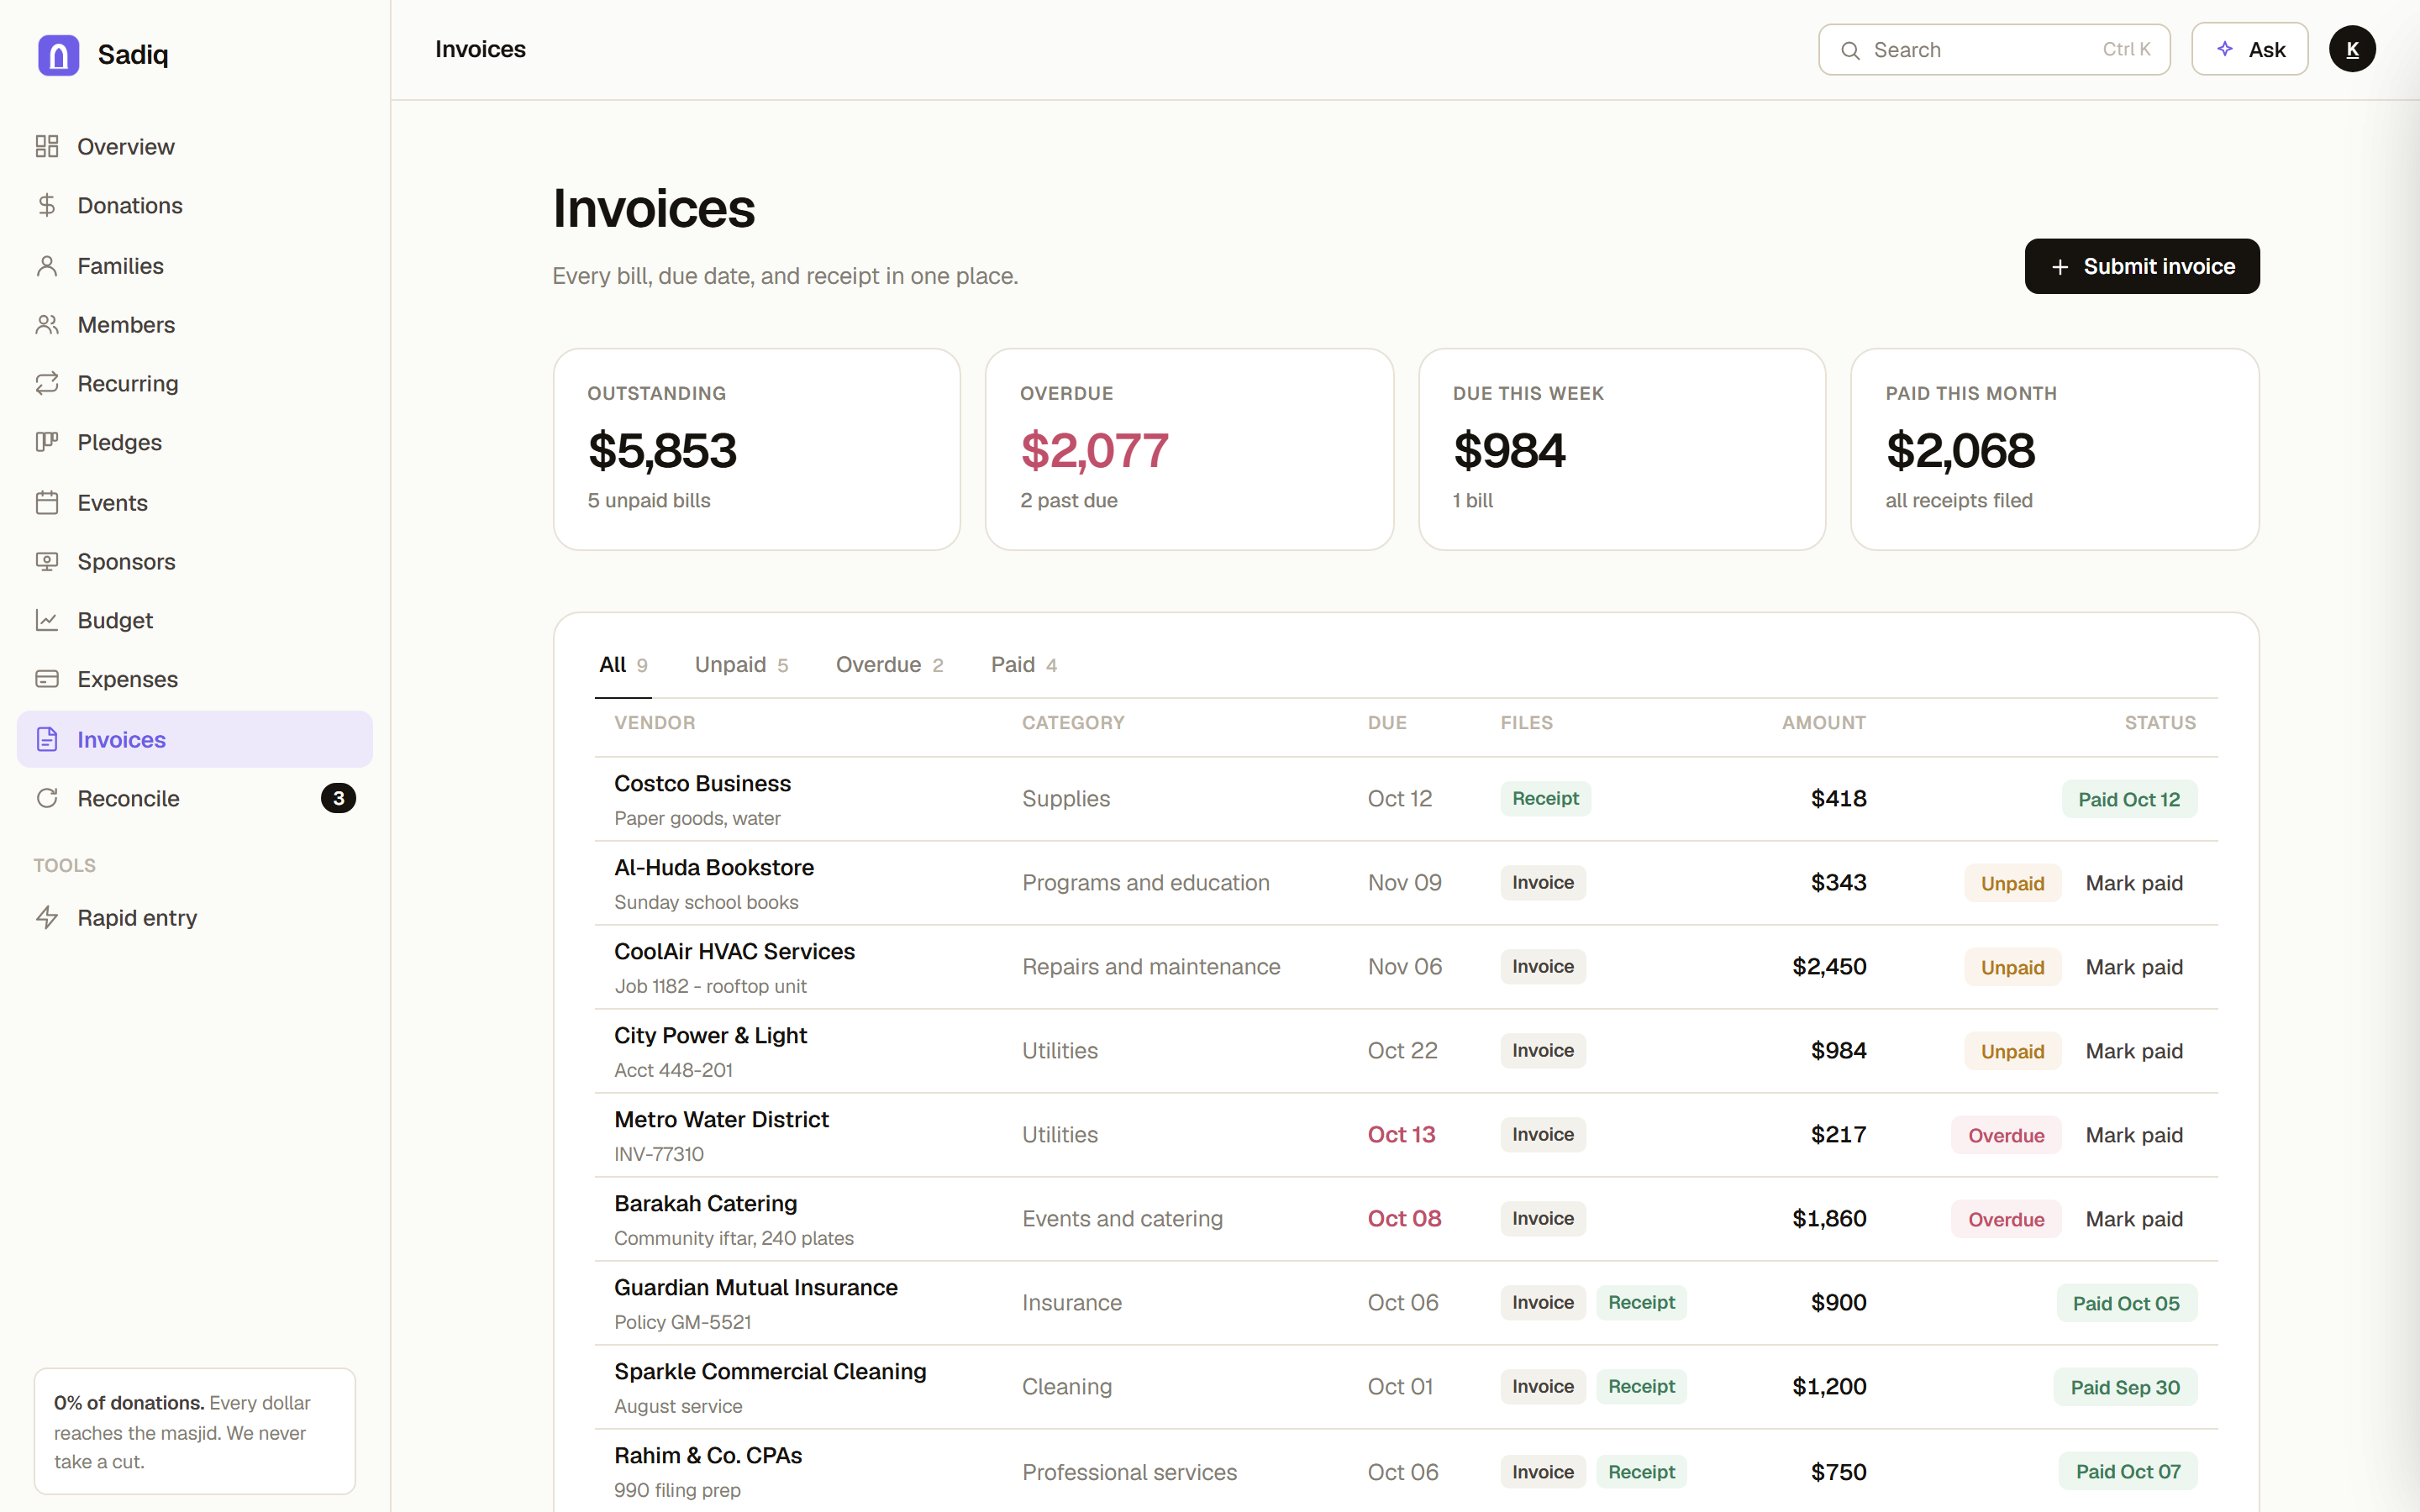The width and height of the screenshot is (2420, 1512).
Task: Open the Overview grid icon
Action: tap(47, 147)
